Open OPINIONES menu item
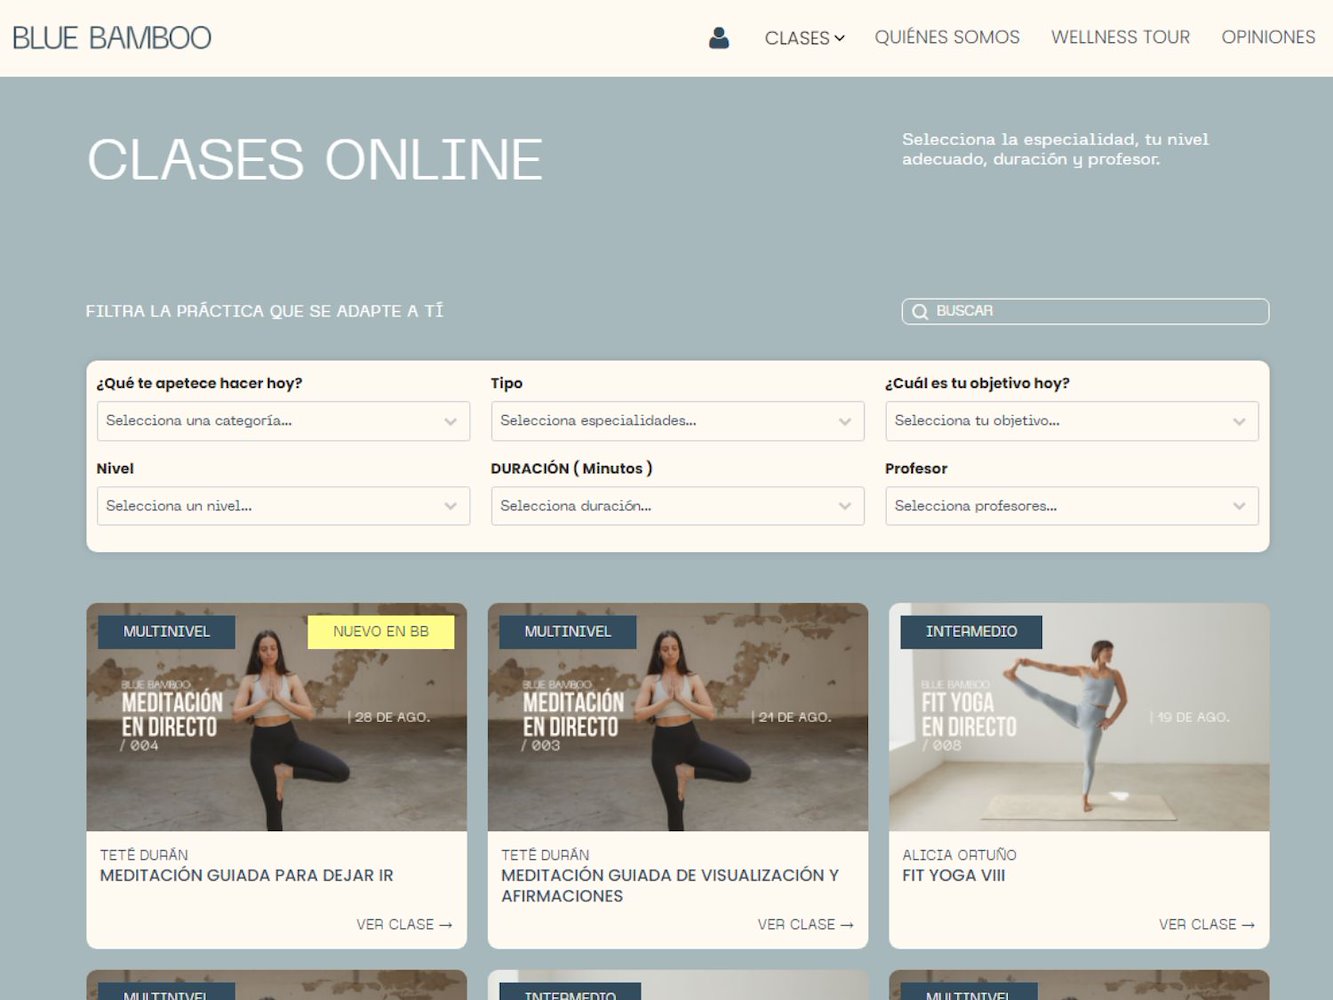 click(1268, 37)
